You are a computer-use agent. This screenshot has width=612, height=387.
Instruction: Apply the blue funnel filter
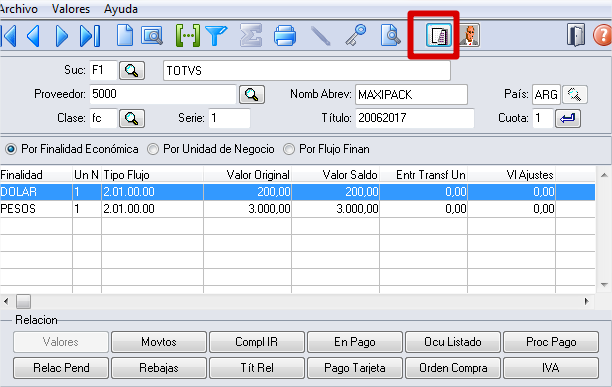click(x=216, y=36)
